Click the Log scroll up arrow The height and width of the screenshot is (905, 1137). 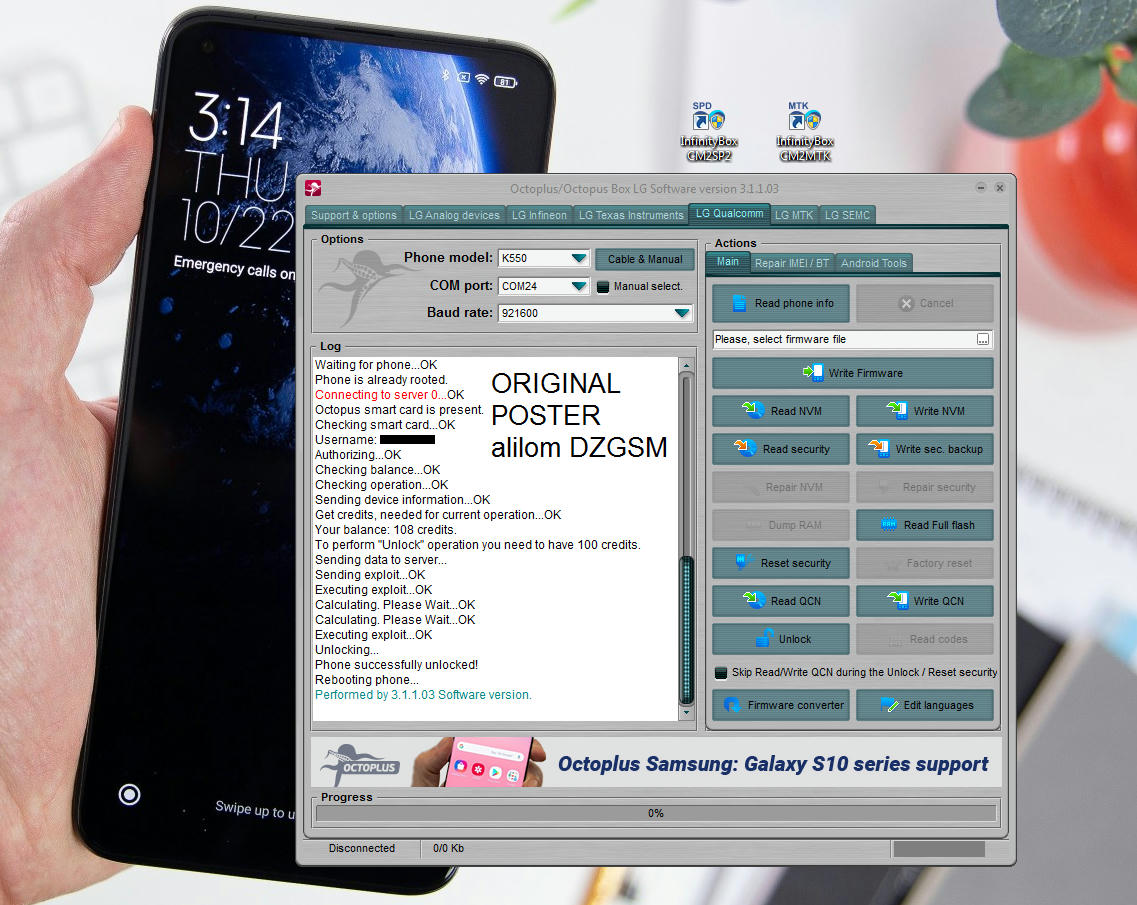coord(686,365)
